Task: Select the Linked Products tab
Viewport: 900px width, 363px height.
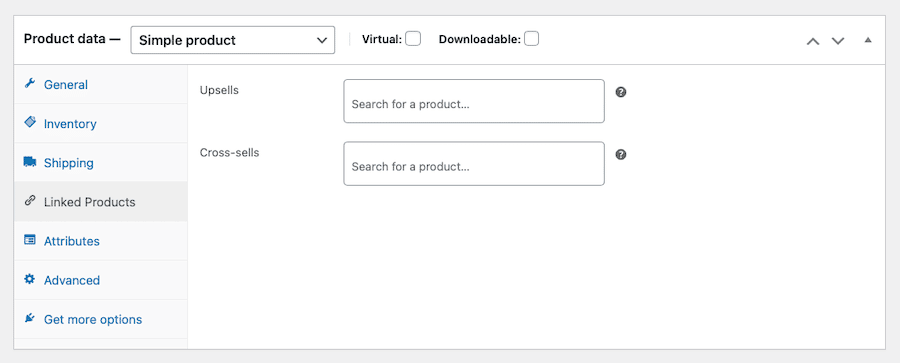Action: [x=100, y=202]
